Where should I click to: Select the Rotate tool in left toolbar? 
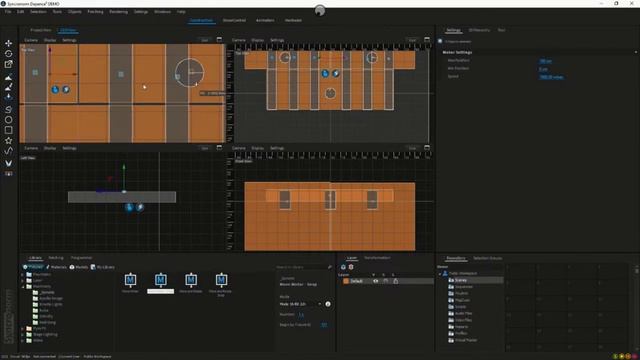tap(8, 53)
